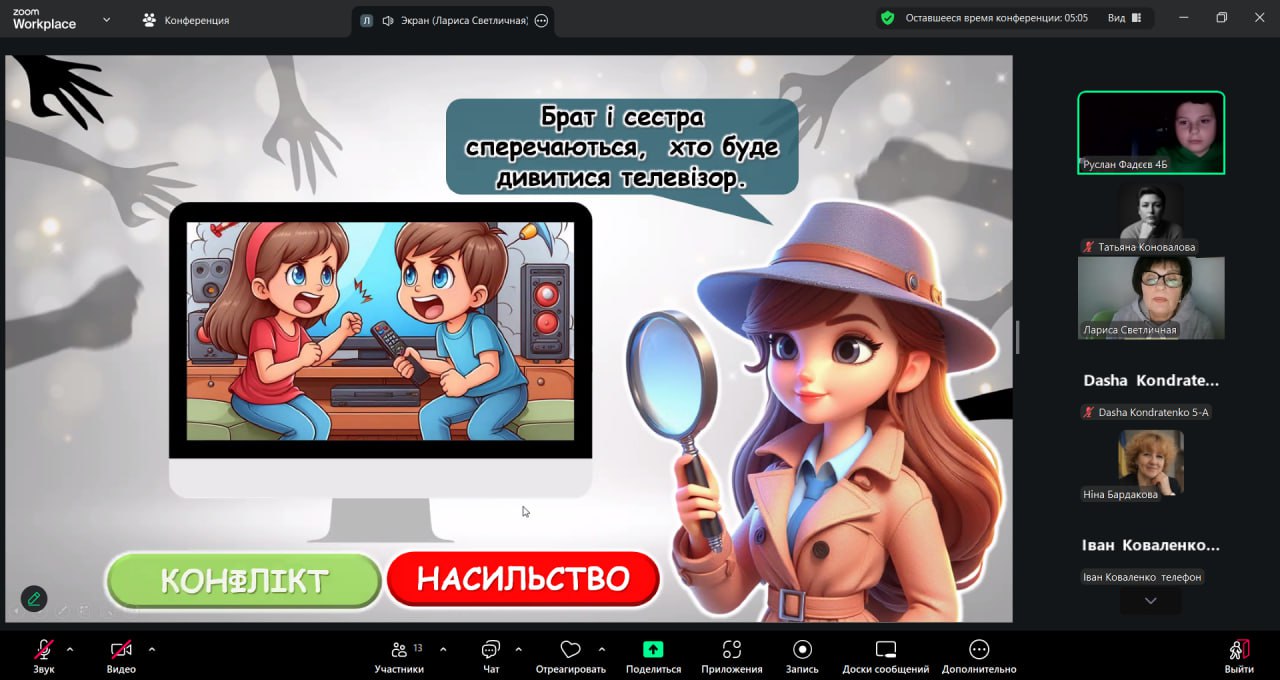Click the green encryption shield icon
Viewport: 1280px width, 680px height.
pyautogui.click(x=886, y=18)
